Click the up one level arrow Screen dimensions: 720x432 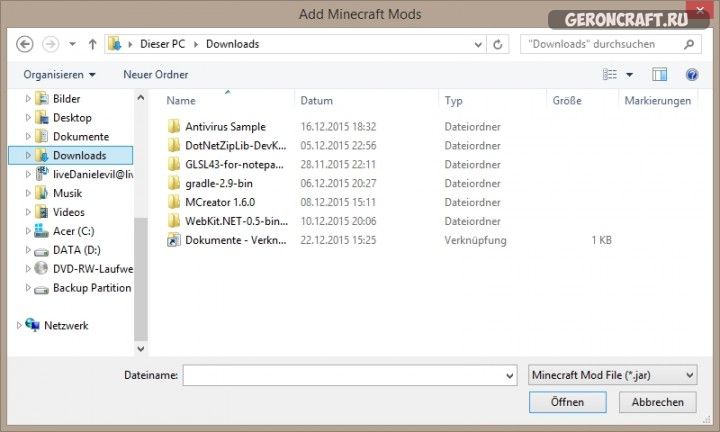tap(93, 44)
